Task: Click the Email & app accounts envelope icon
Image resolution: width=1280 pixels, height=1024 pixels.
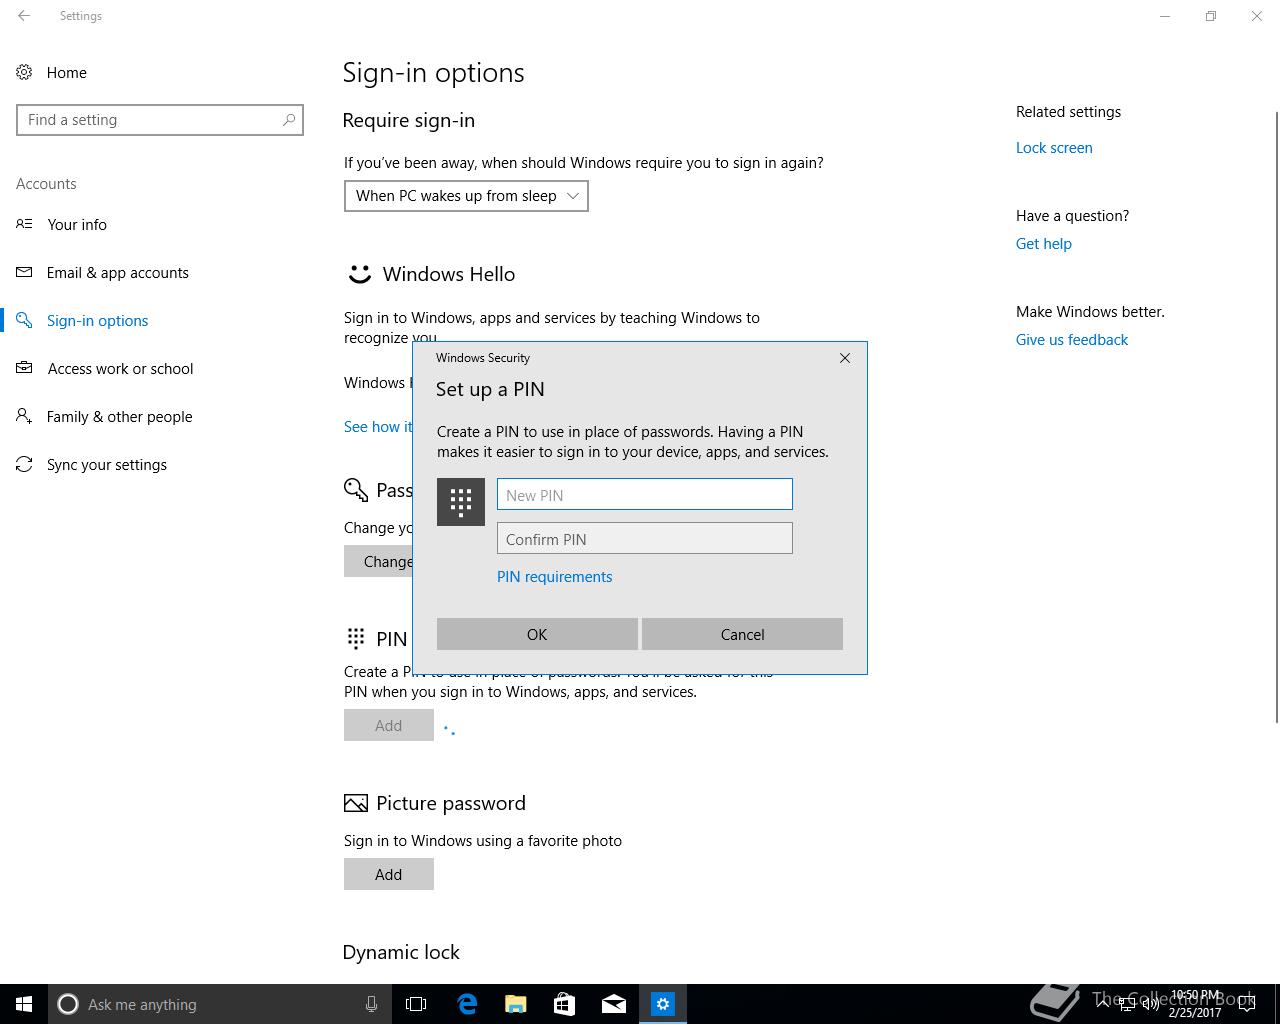Action: point(24,272)
